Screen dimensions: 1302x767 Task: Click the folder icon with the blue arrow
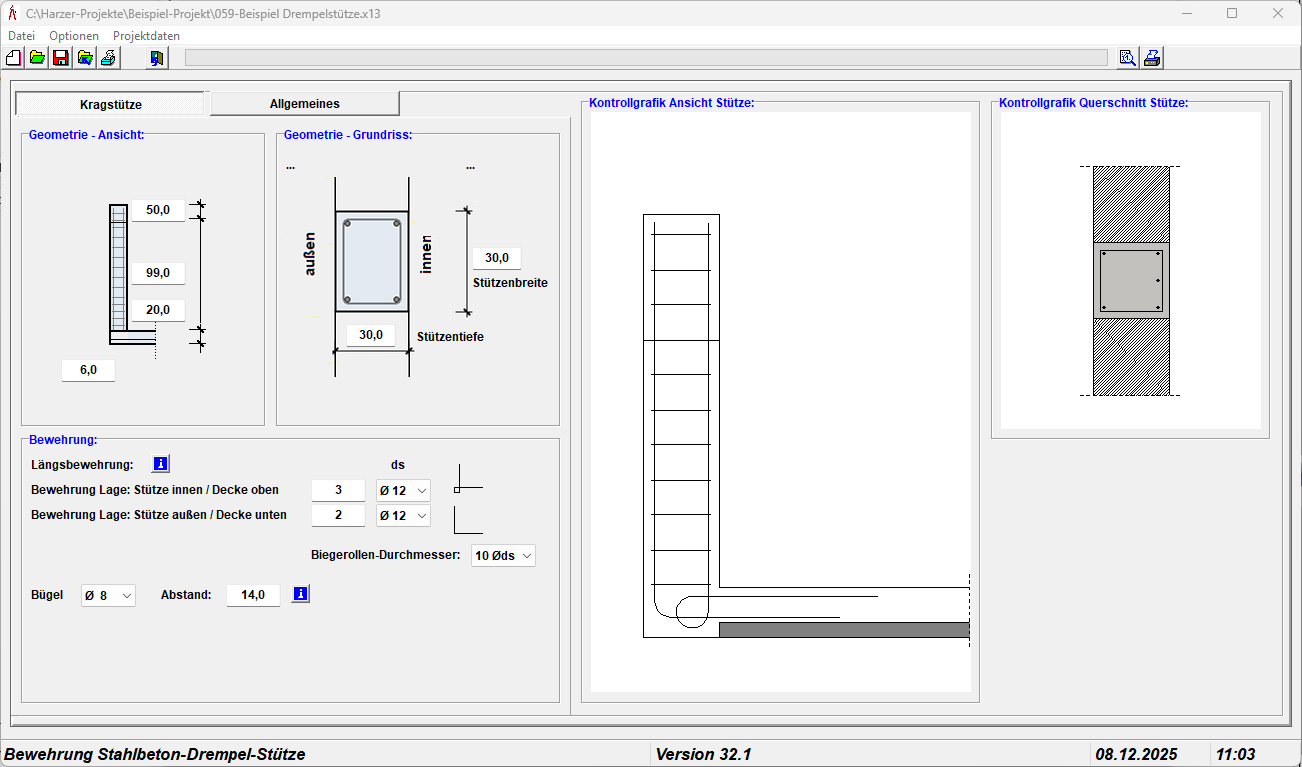pos(85,58)
